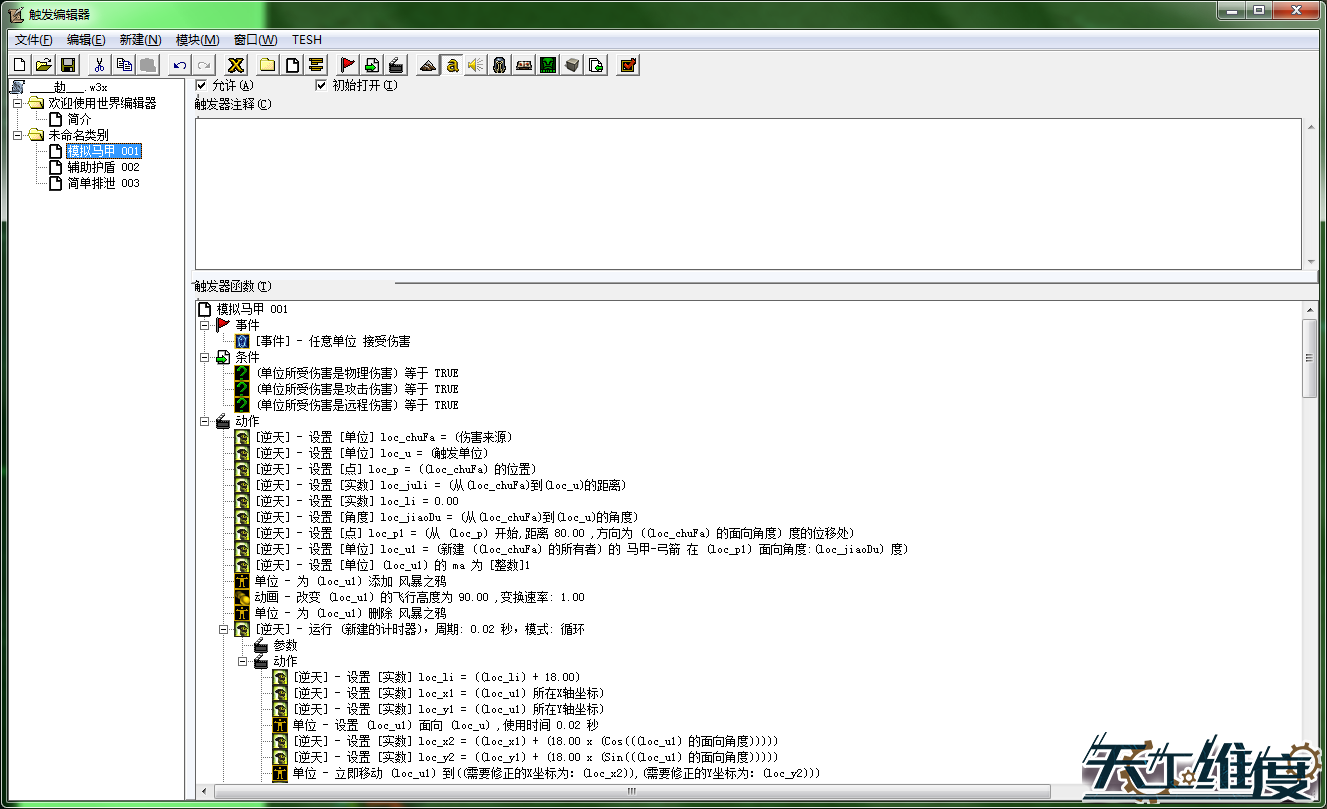Viewport: 1327px width, 809px height.
Task: Add a new event using red flag icon
Action: 348,65
